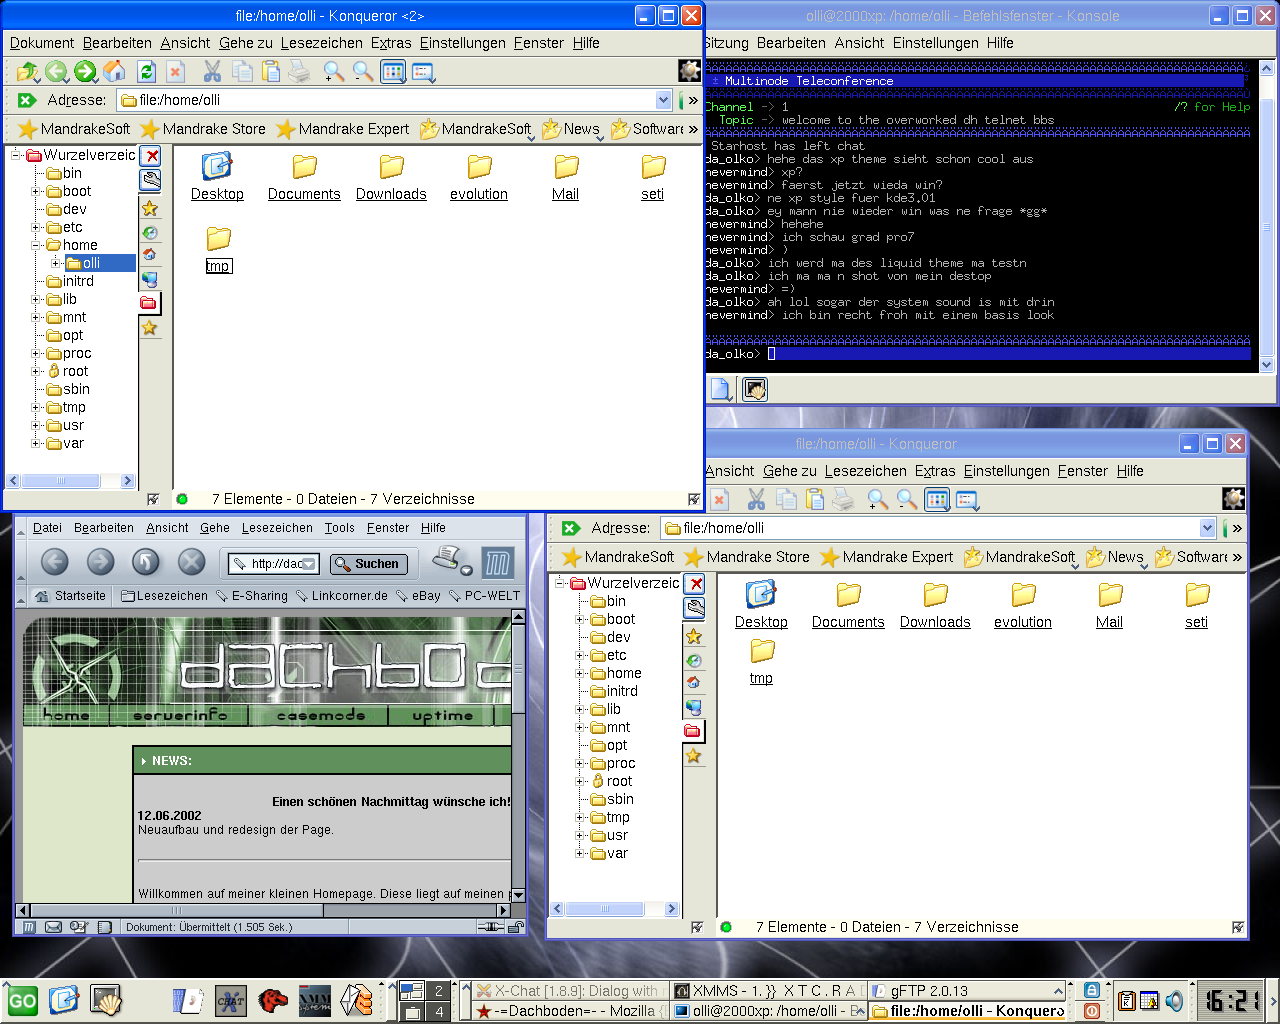The height and width of the screenshot is (1024, 1280).
Task: Collapse the home tree node in Konqueror <2>
Action: 37,245
